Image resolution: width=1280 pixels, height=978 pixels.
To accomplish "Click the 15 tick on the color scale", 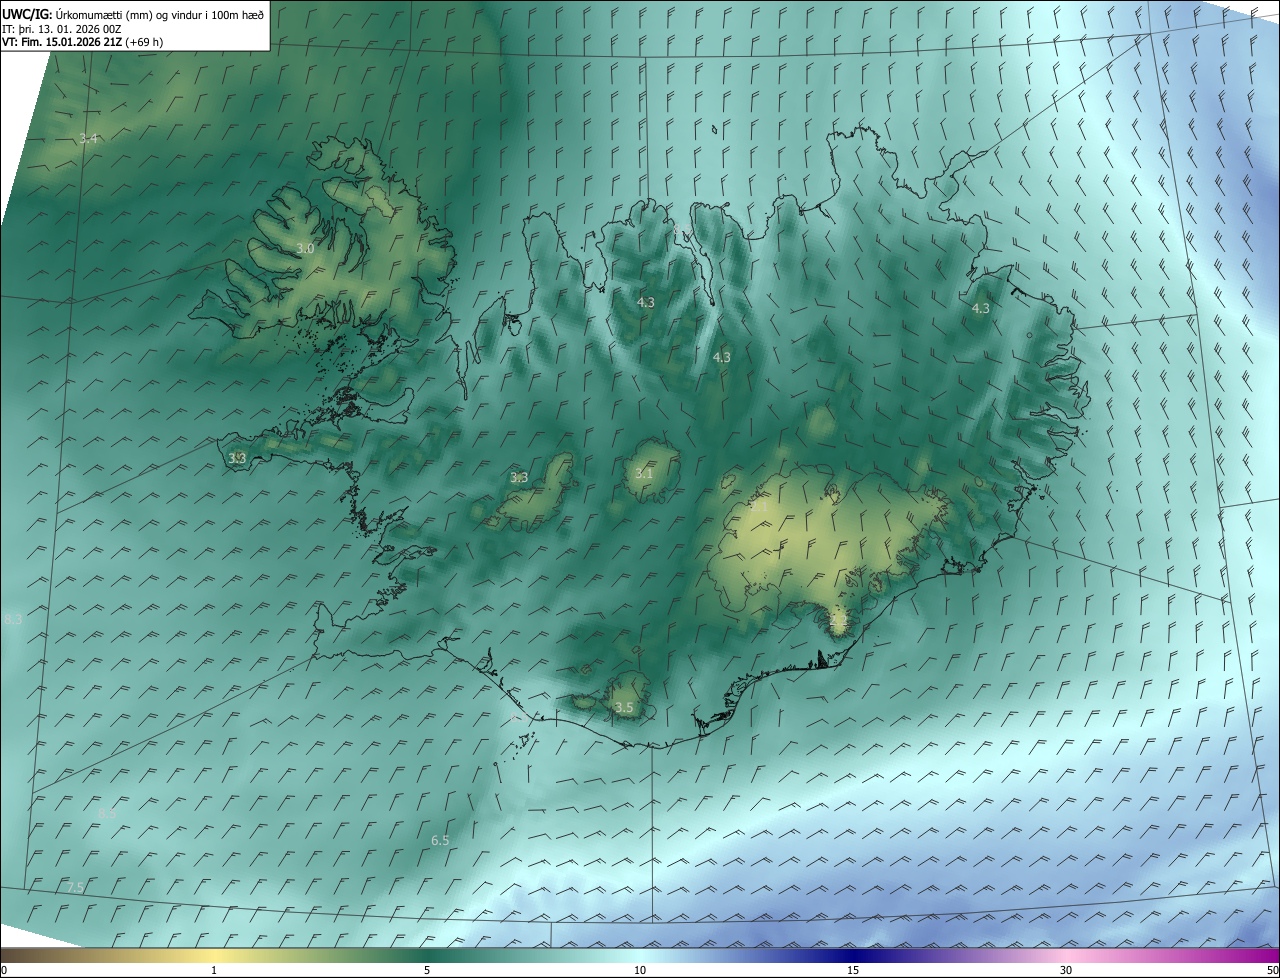I will (853, 971).
